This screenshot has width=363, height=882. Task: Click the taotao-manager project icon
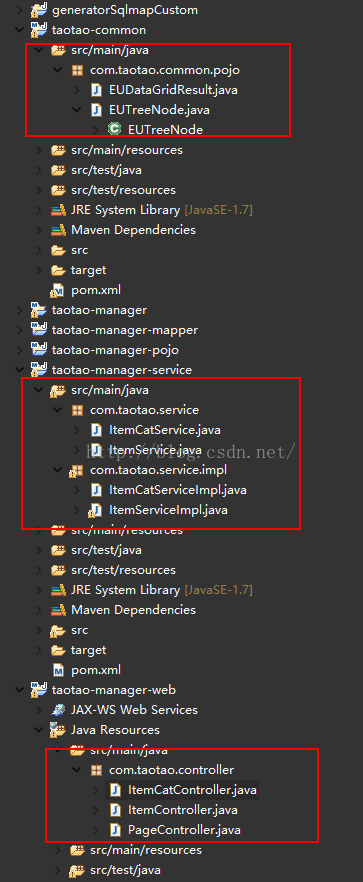point(39,310)
